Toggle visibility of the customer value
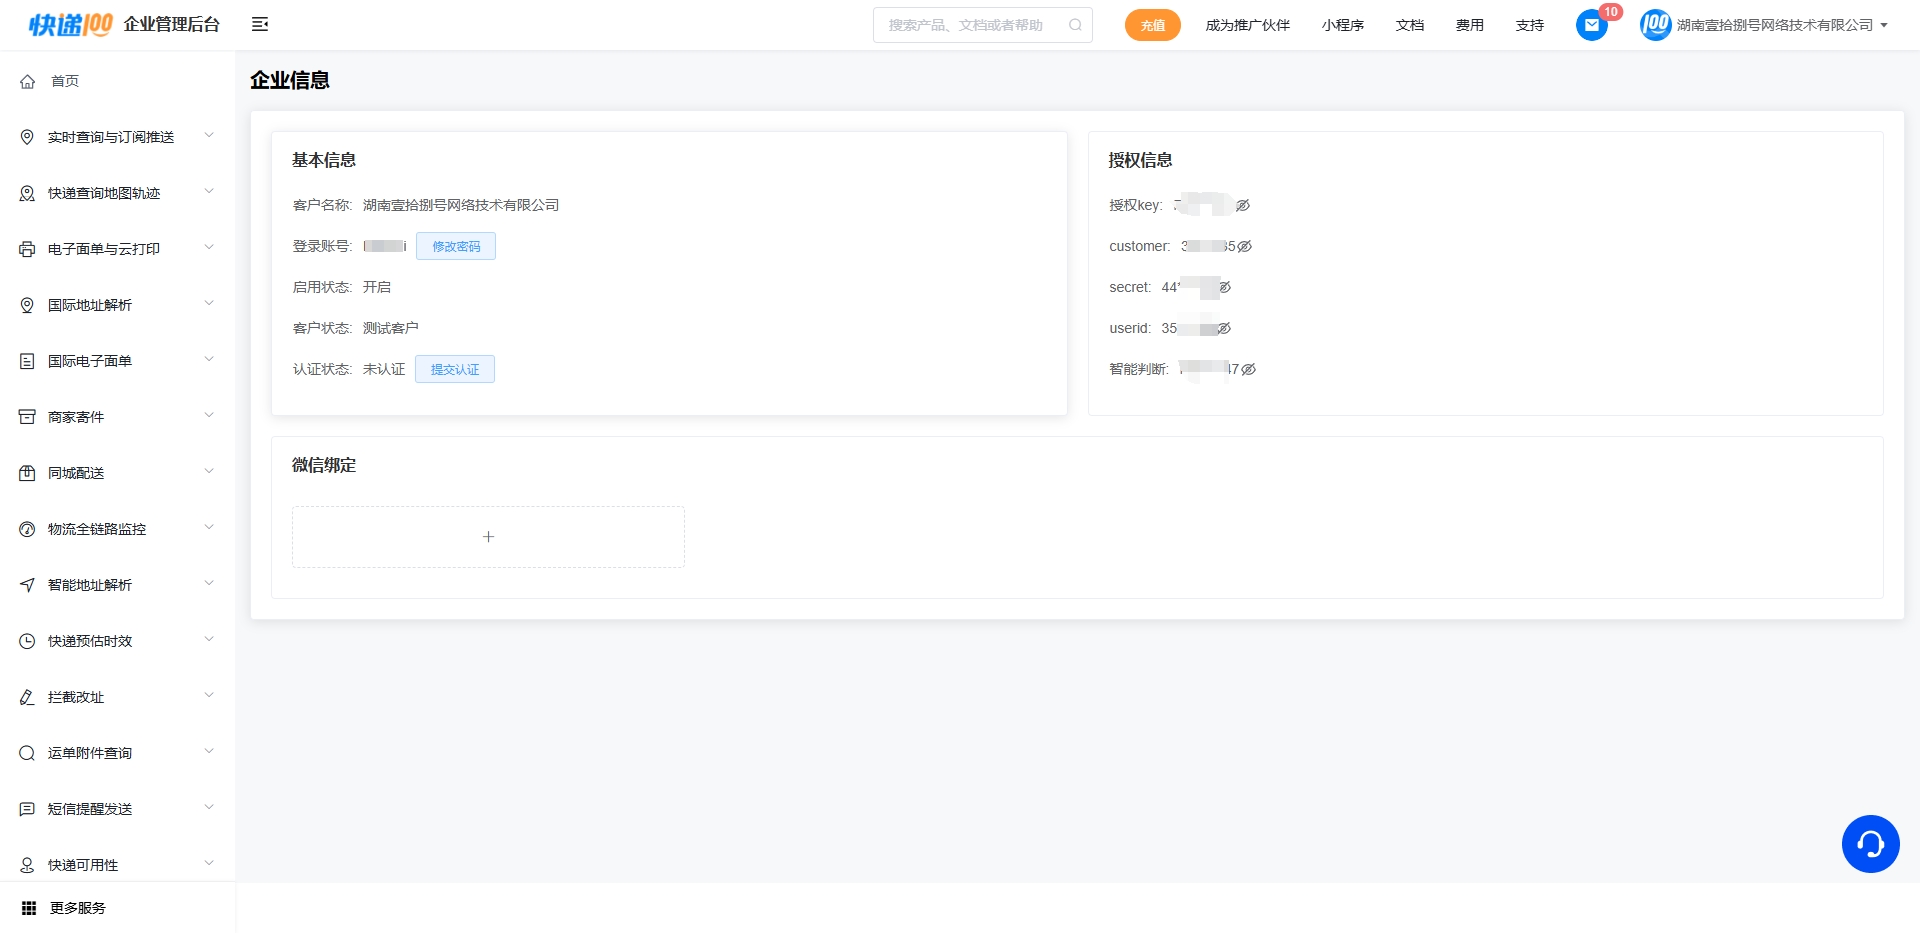This screenshot has height=933, width=1920. click(1245, 246)
